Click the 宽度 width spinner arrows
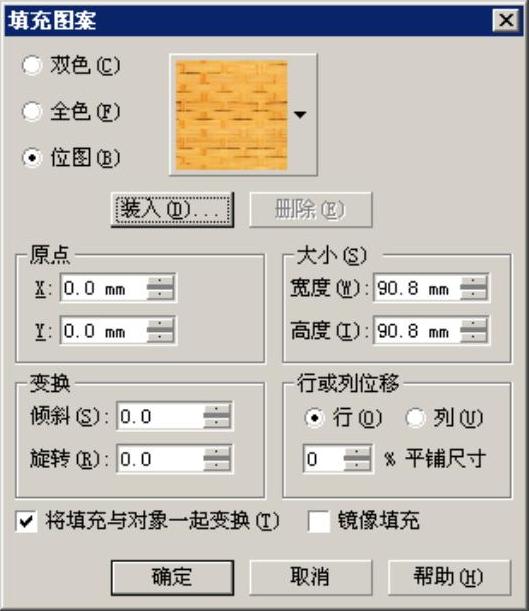The width and height of the screenshot is (529, 611). coord(473,289)
